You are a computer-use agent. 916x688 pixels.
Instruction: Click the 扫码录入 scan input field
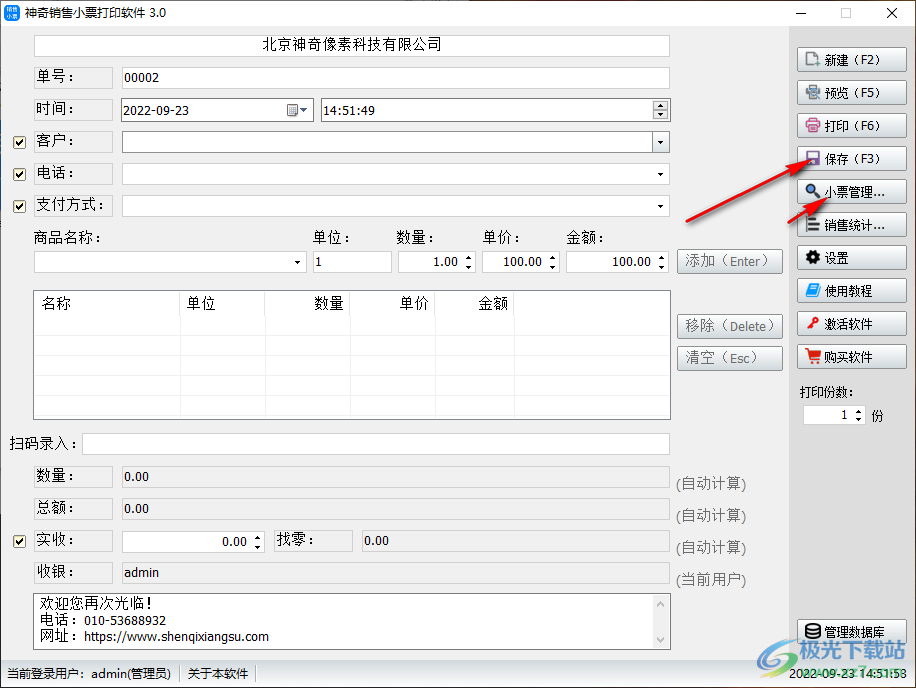click(x=376, y=444)
